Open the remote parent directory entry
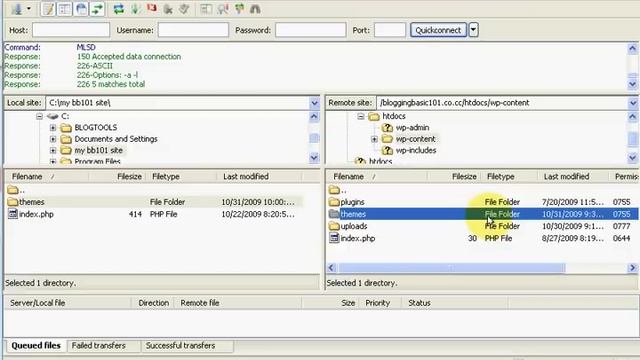Image resolution: width=640 pixels, height=360 pixels. (x=338, y=190)
